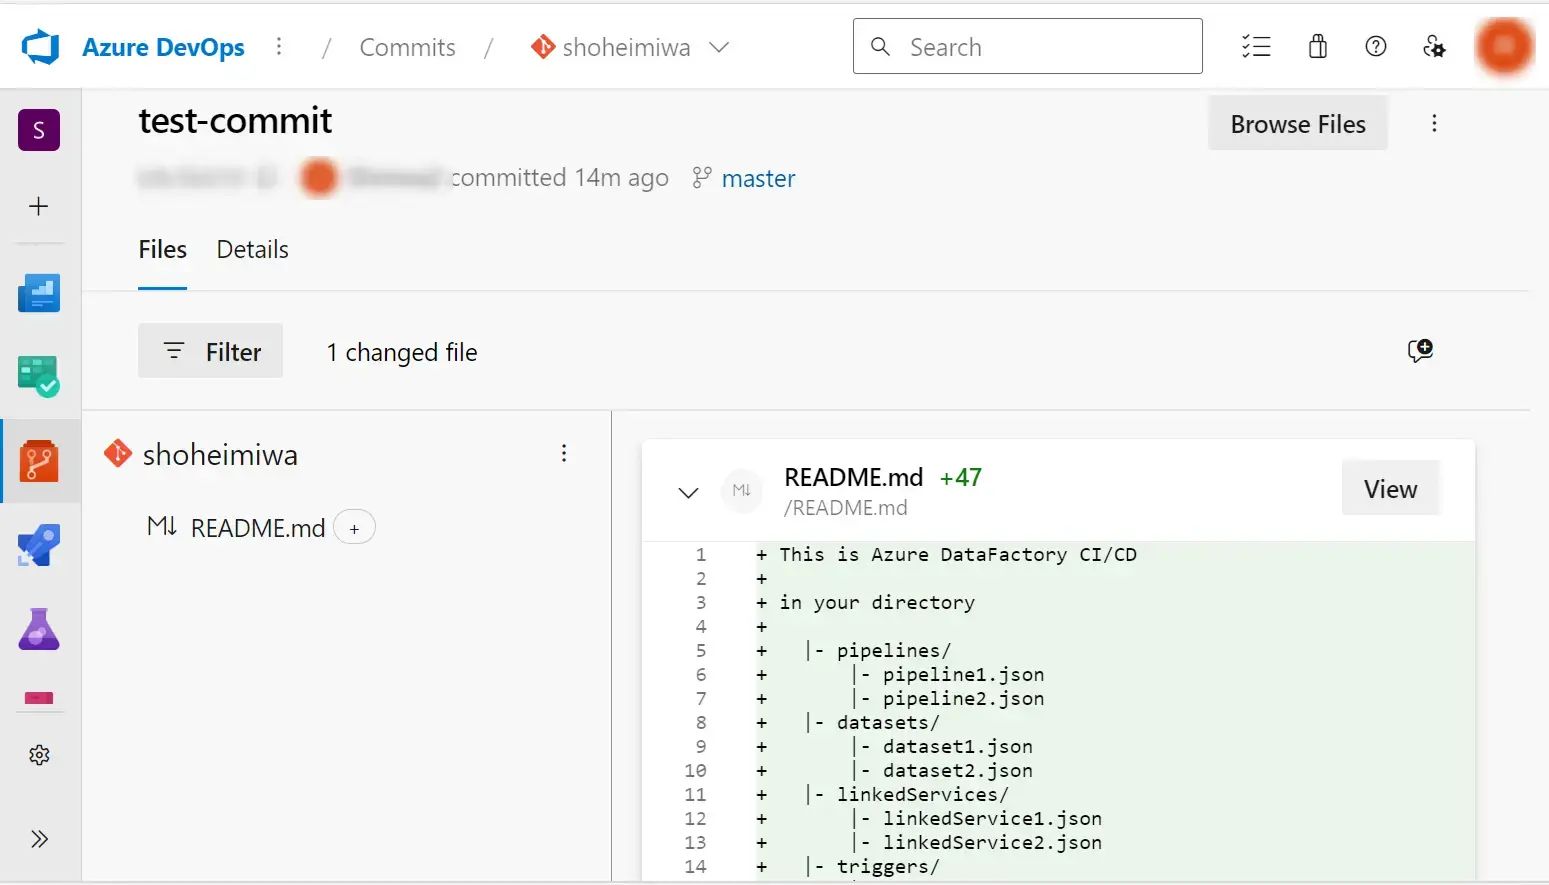This screenshot has width=1549, height=885.
Task: Open the Boards hub icon
Action: point(39,376)
